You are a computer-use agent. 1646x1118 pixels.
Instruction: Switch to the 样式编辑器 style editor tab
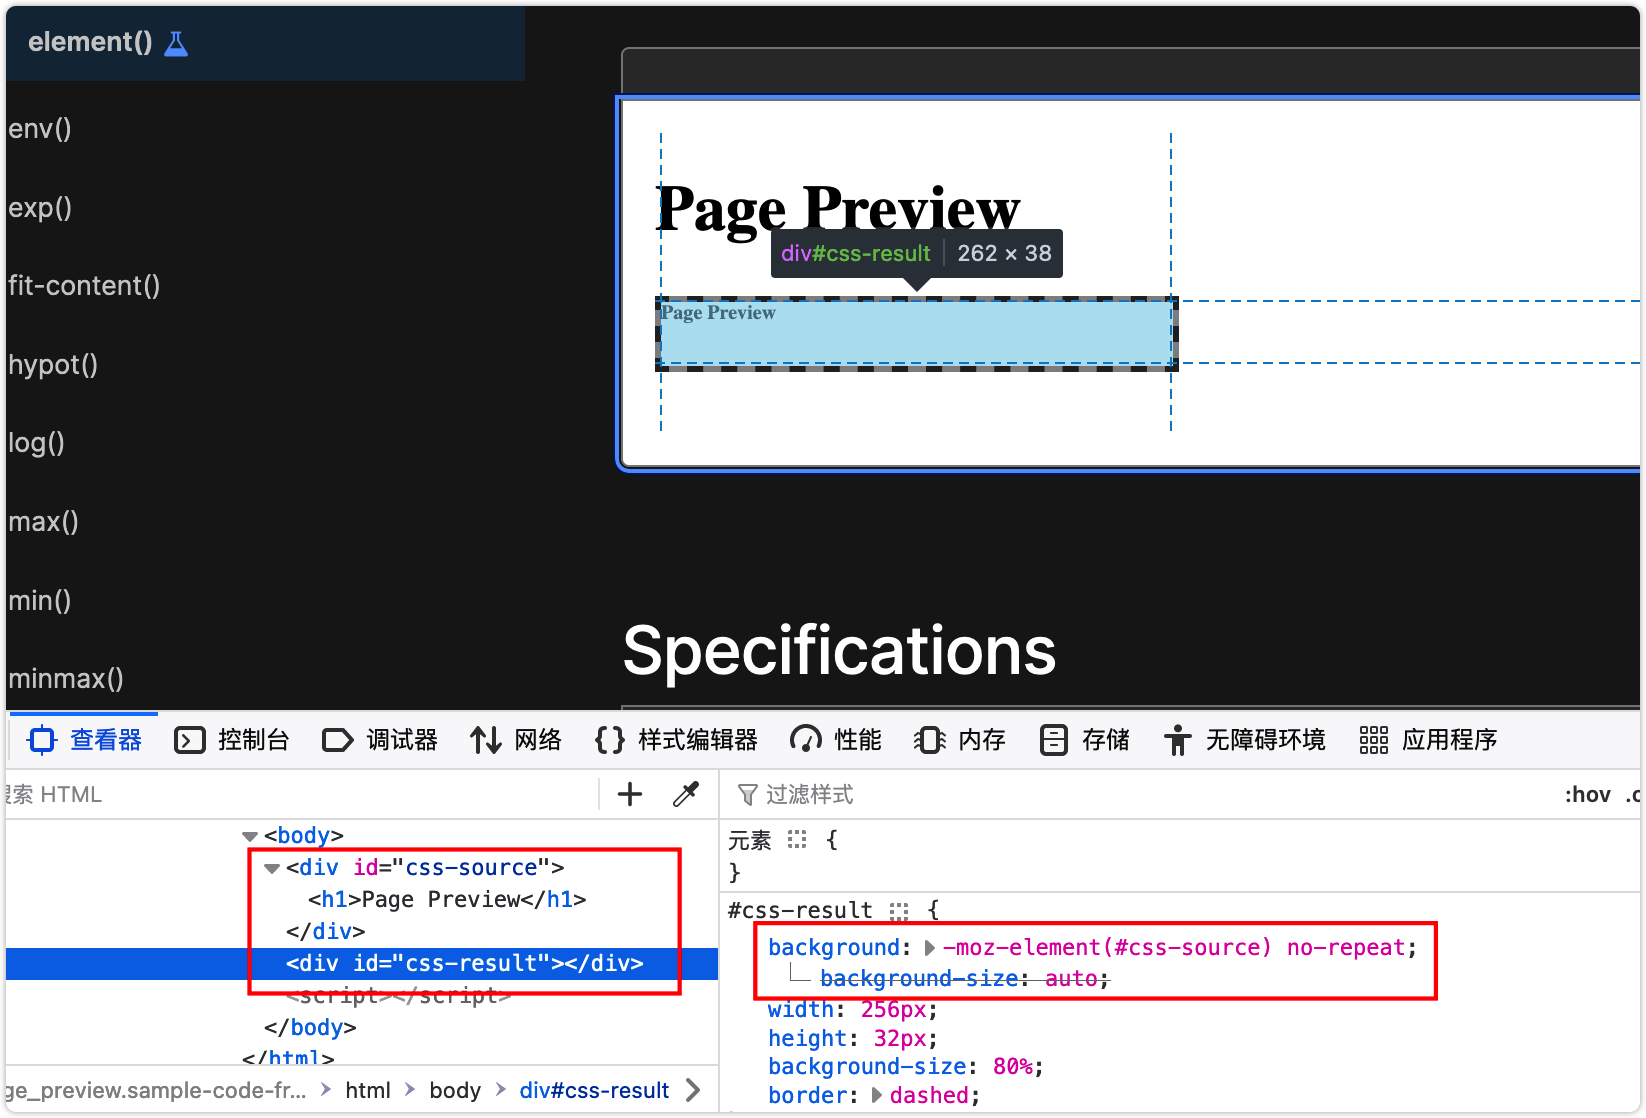tap(676, 740)
